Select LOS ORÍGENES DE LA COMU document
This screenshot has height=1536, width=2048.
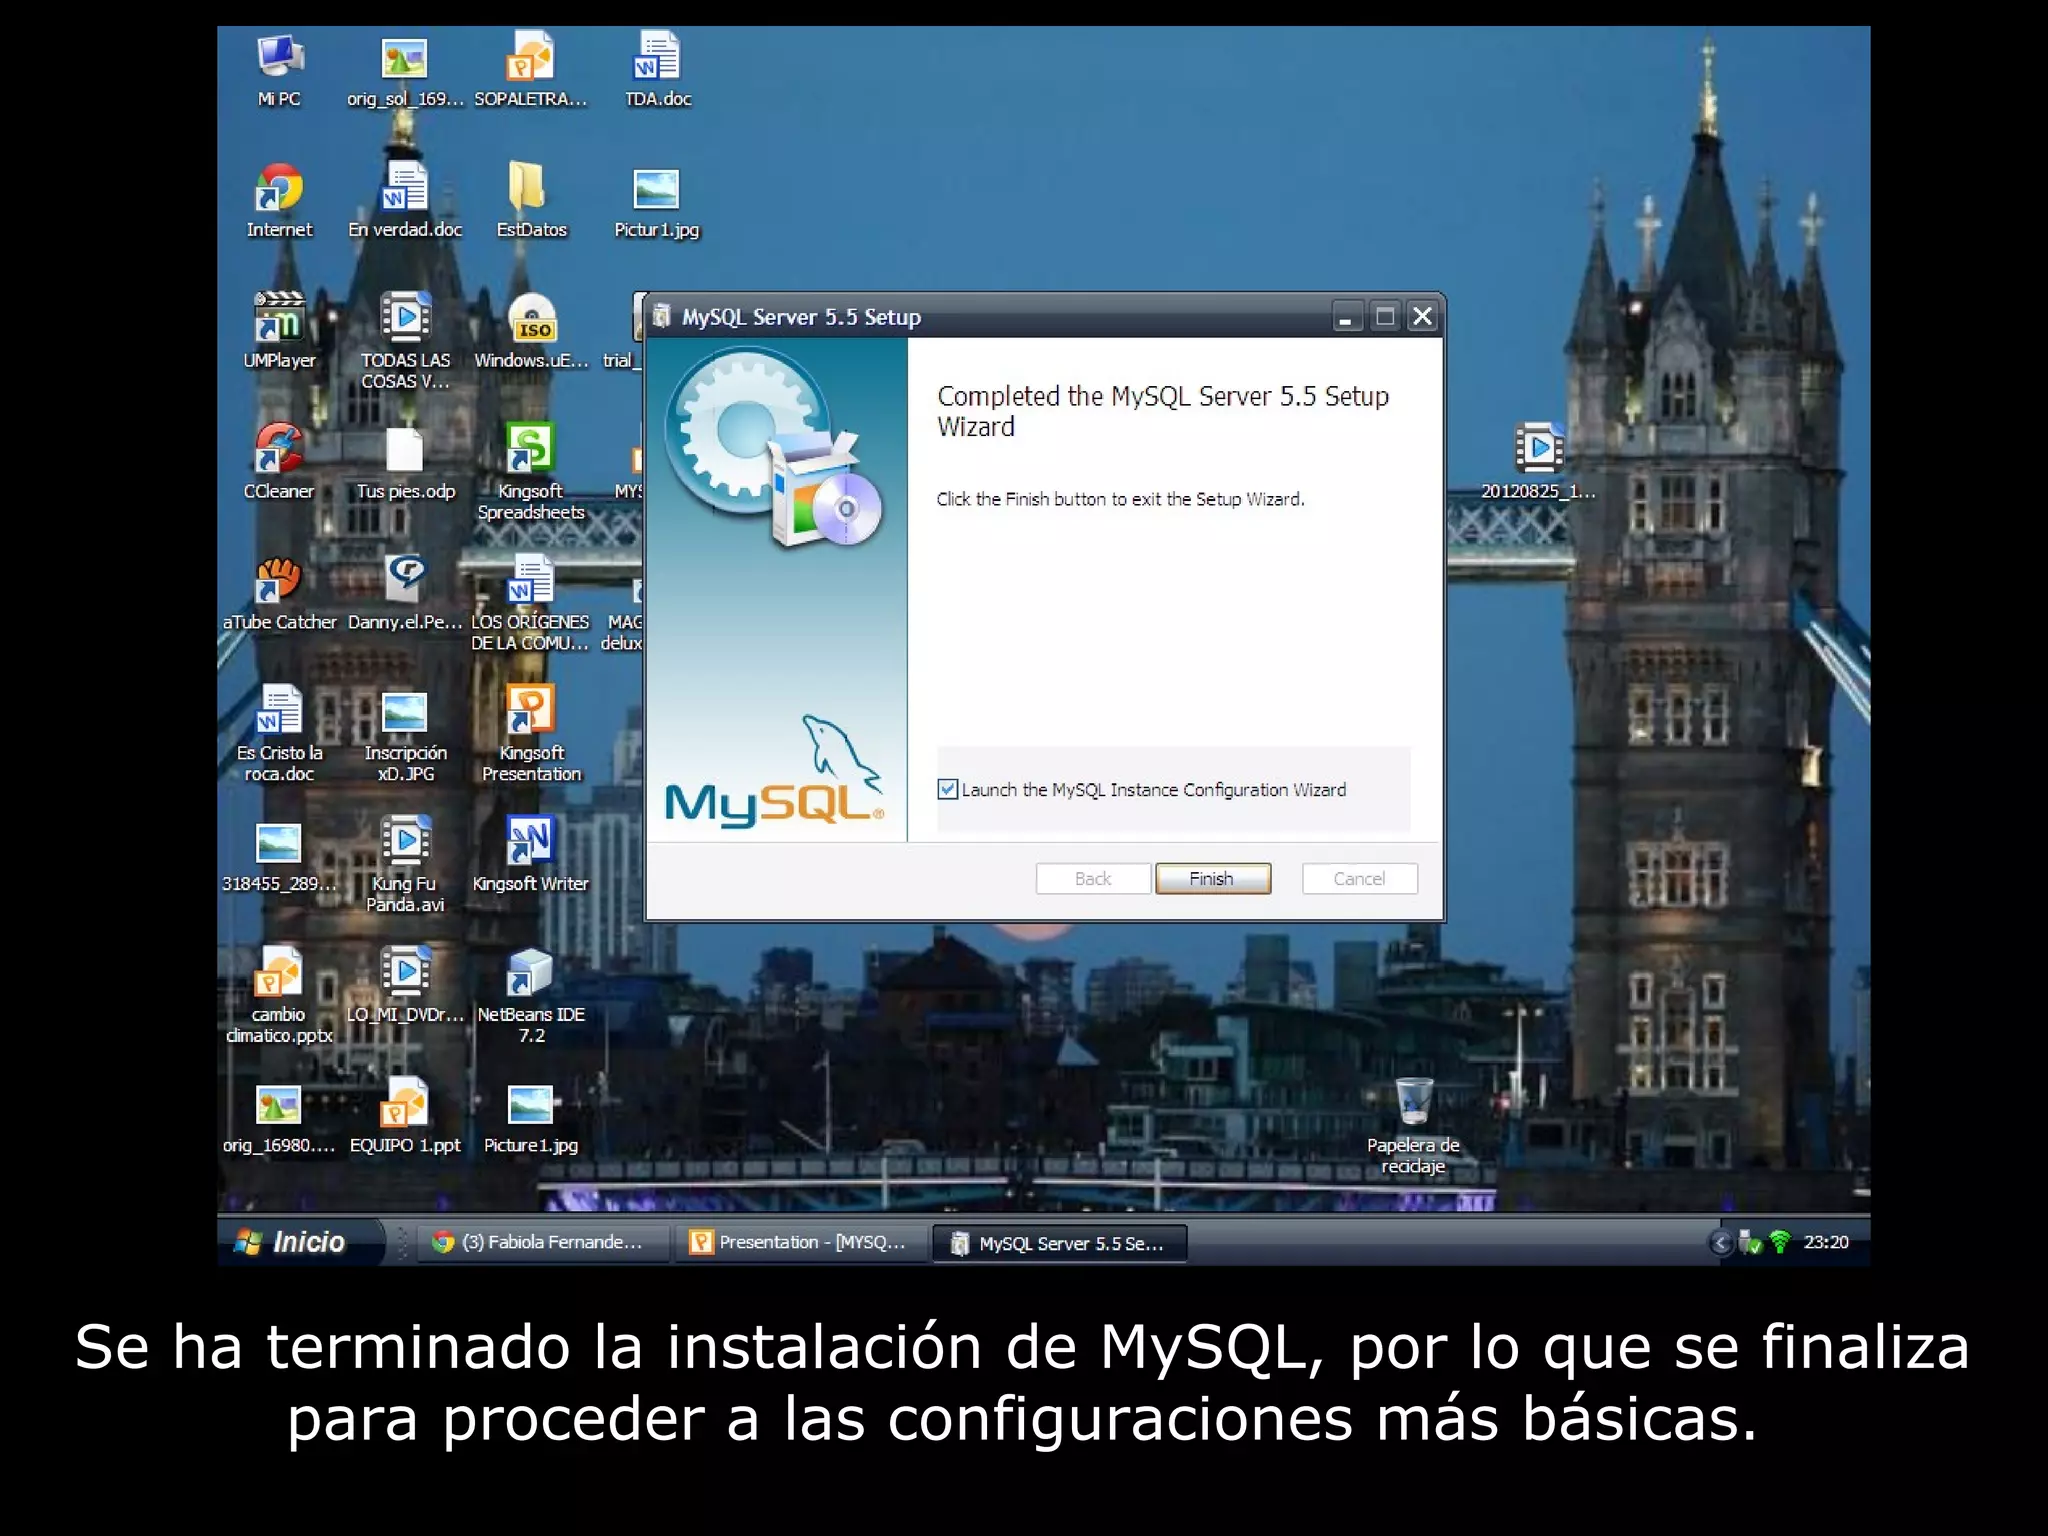pos(530,580)
